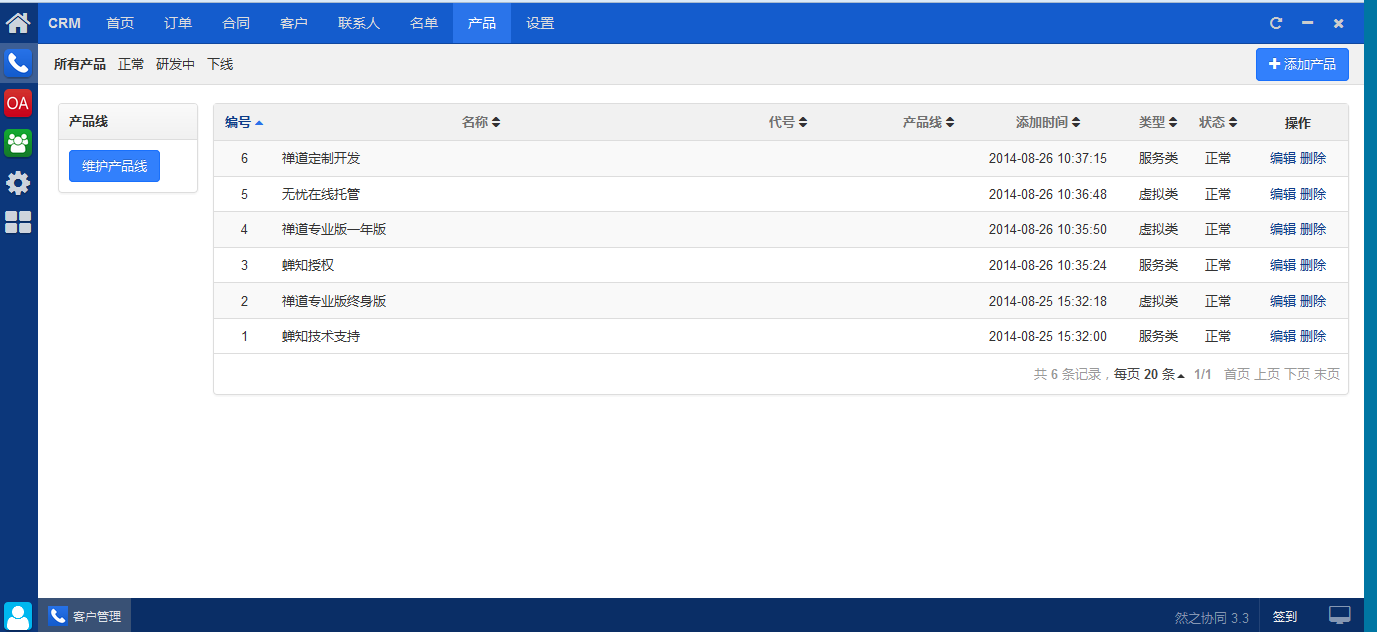
Task: Open the CRM phone app icon
Action: [18, 63]
